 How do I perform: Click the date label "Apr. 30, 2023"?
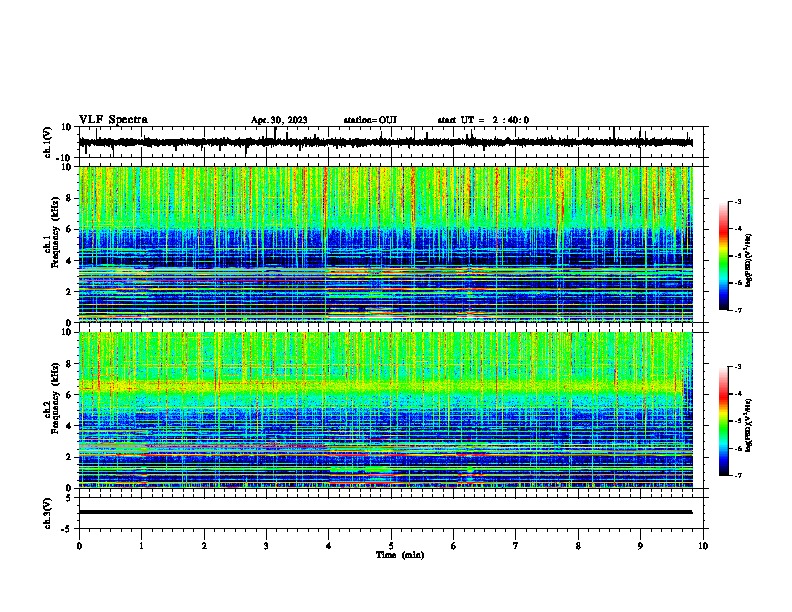[x=279, y=120]
